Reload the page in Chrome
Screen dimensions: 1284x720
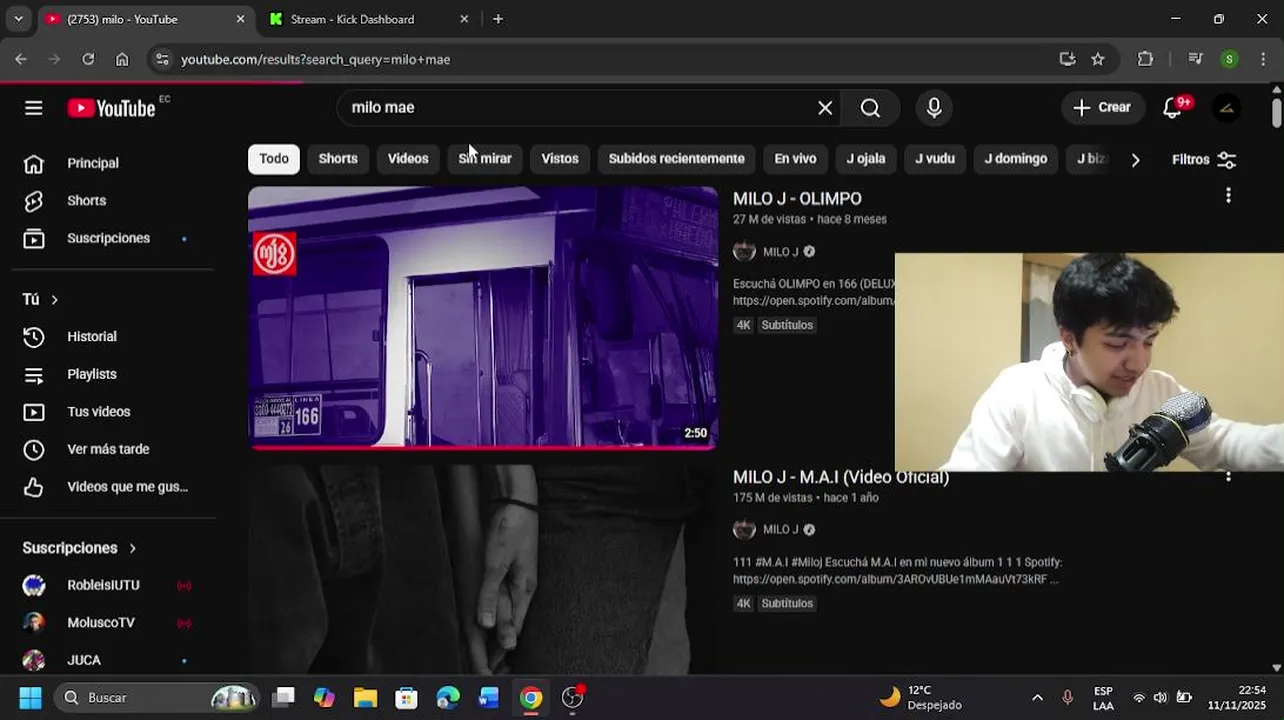(88, 59)
